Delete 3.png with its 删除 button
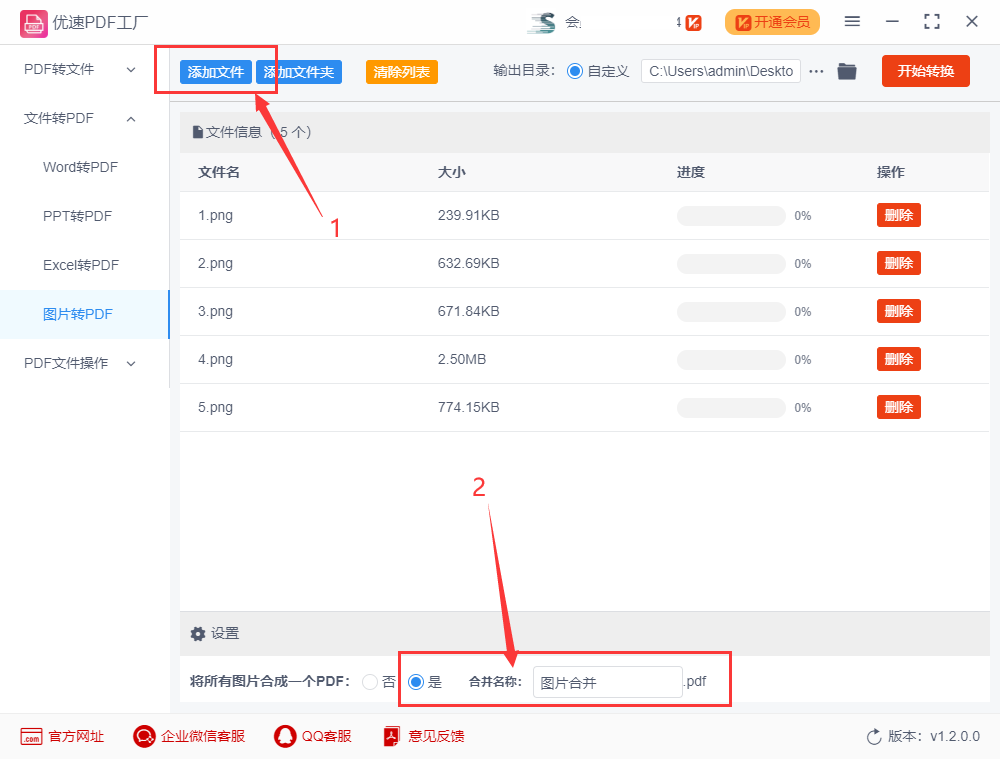1000x760 pixels. tap(899, 311)
